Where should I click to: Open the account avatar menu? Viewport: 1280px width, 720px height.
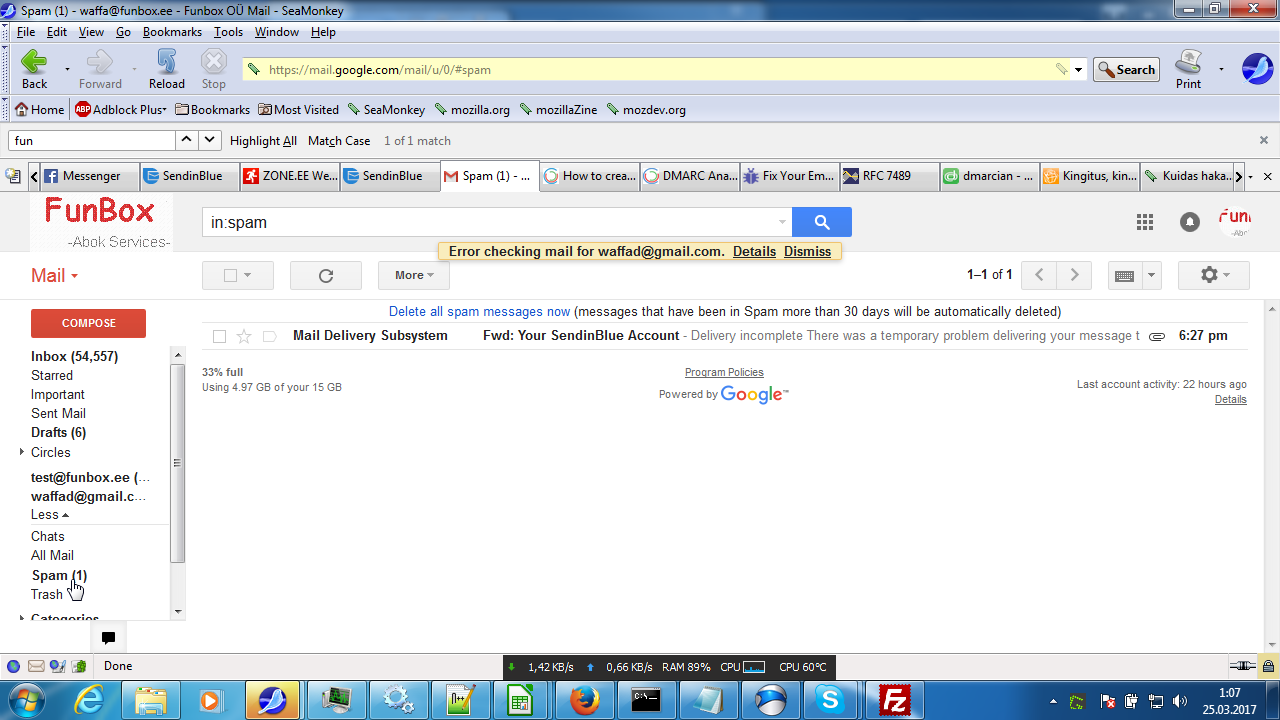(1235, 222)
